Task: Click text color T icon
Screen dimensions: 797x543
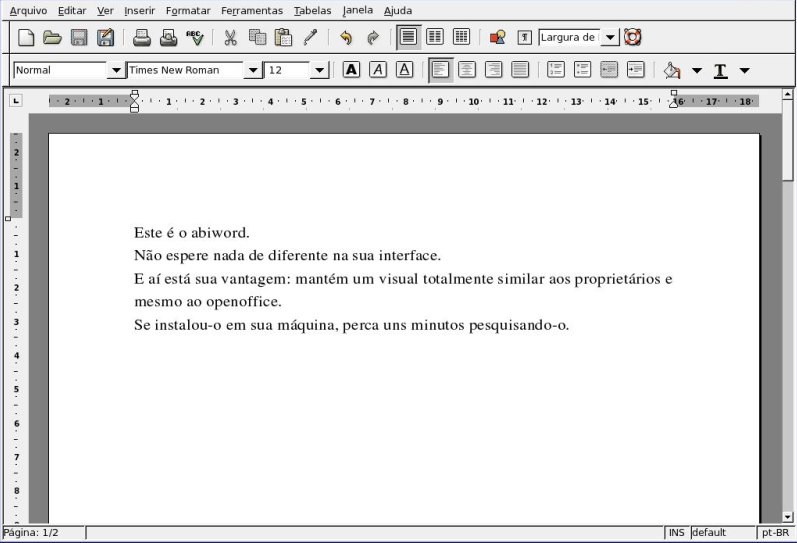Action: click(720, 71)
